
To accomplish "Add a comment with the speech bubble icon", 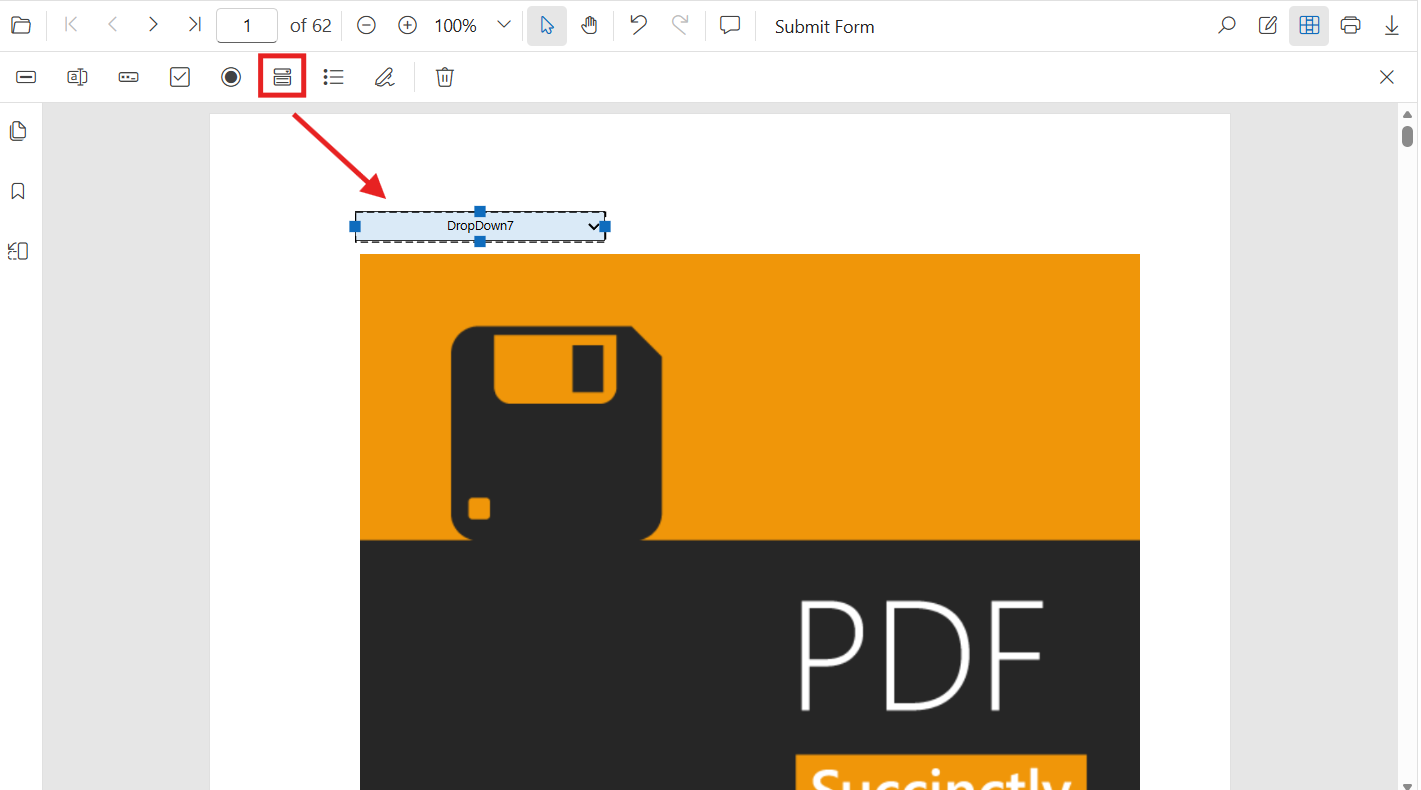I will tap(730, 26).
